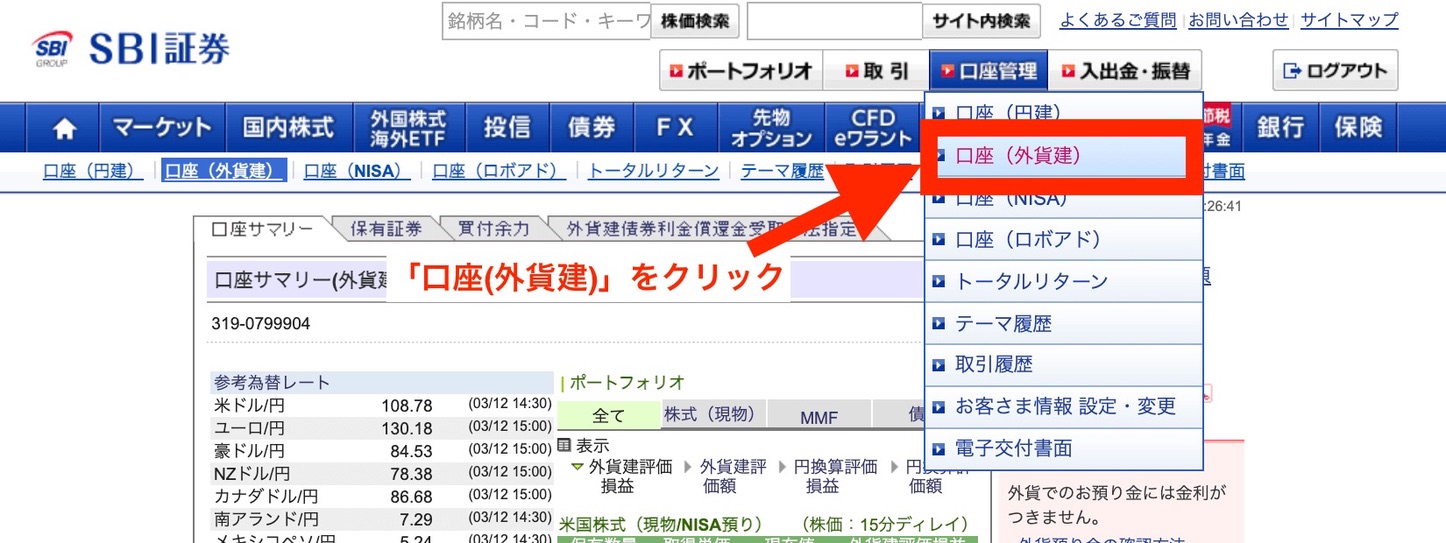Click the ユーロ/円 rate value 130.18
Image resolution: width=1446 pixels, height=543 pixels.
tap(407, 428)
